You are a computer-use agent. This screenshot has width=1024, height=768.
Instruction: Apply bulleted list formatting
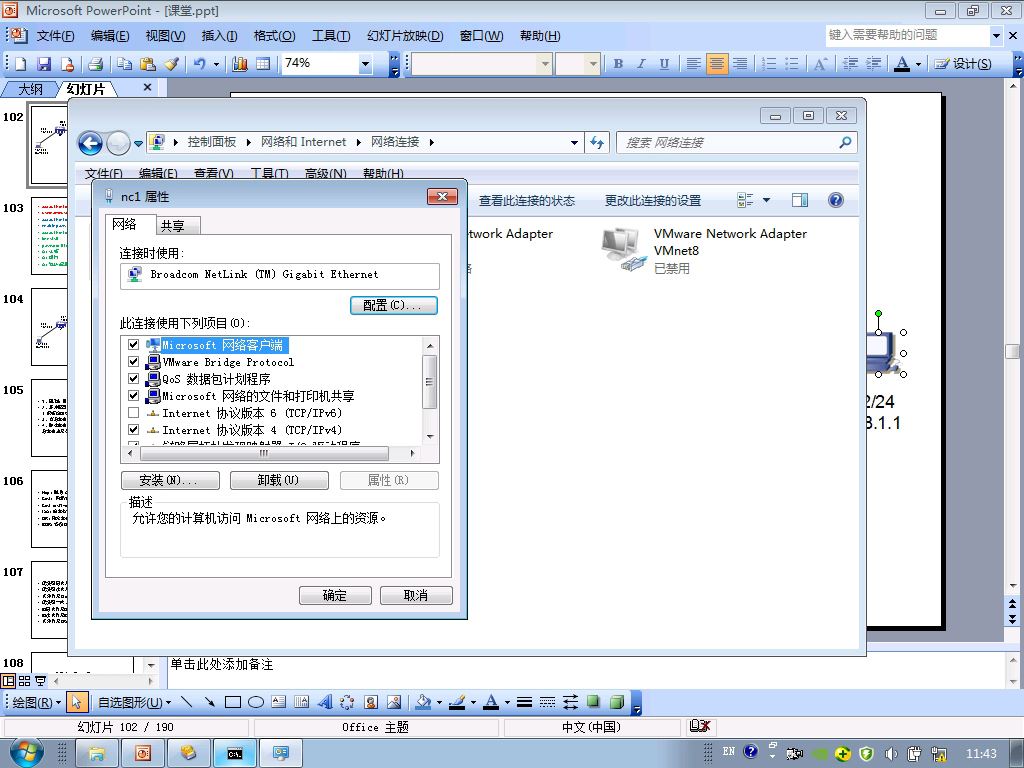click(792, 63)
